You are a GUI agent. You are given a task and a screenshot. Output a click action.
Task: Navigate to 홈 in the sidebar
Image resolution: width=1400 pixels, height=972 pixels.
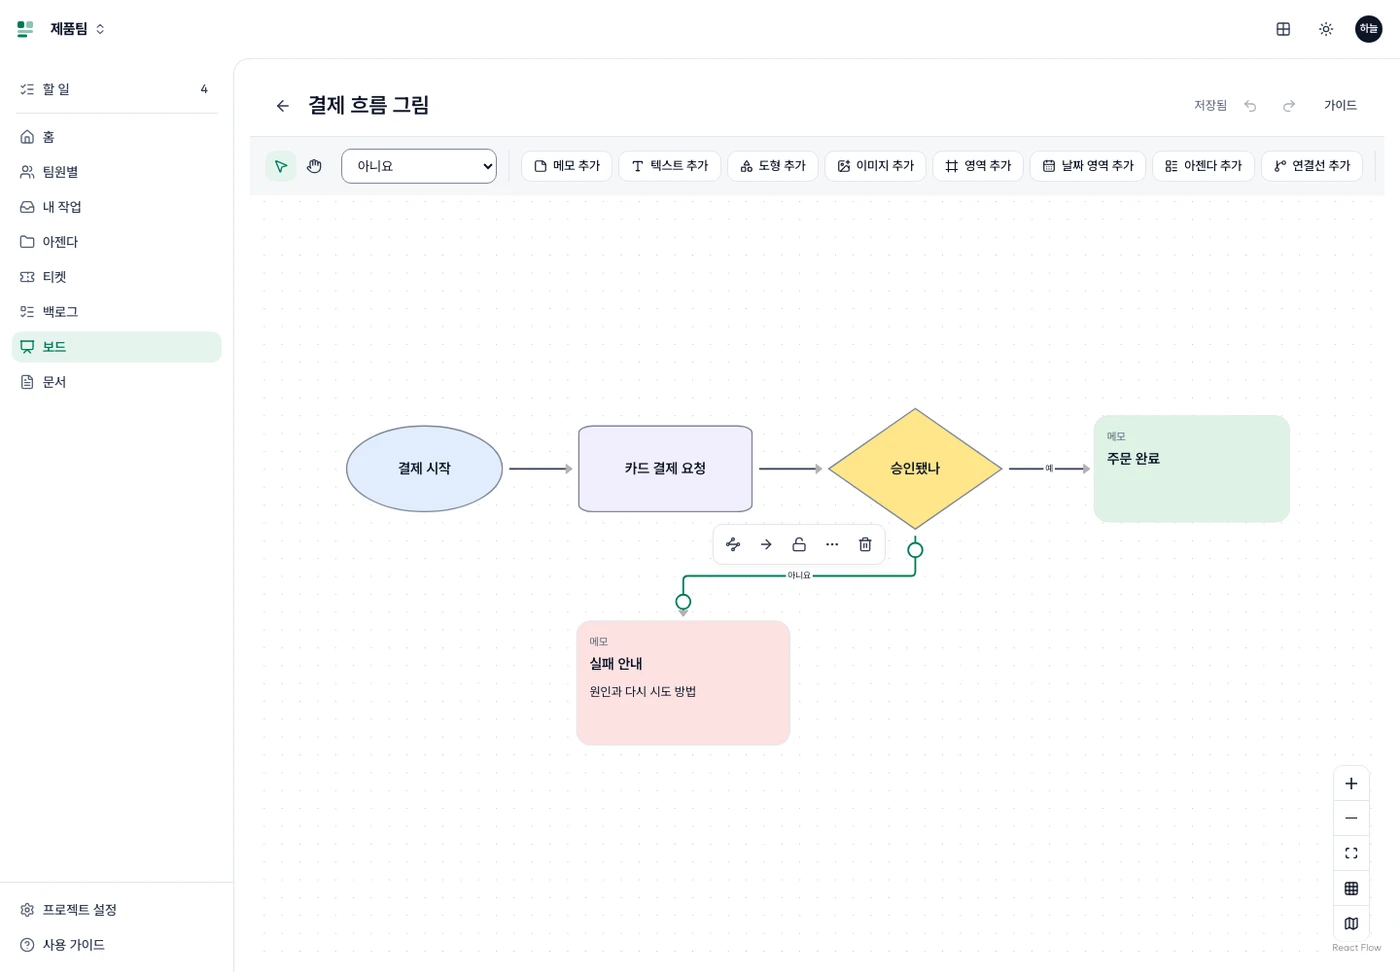[x=116, y=137]
